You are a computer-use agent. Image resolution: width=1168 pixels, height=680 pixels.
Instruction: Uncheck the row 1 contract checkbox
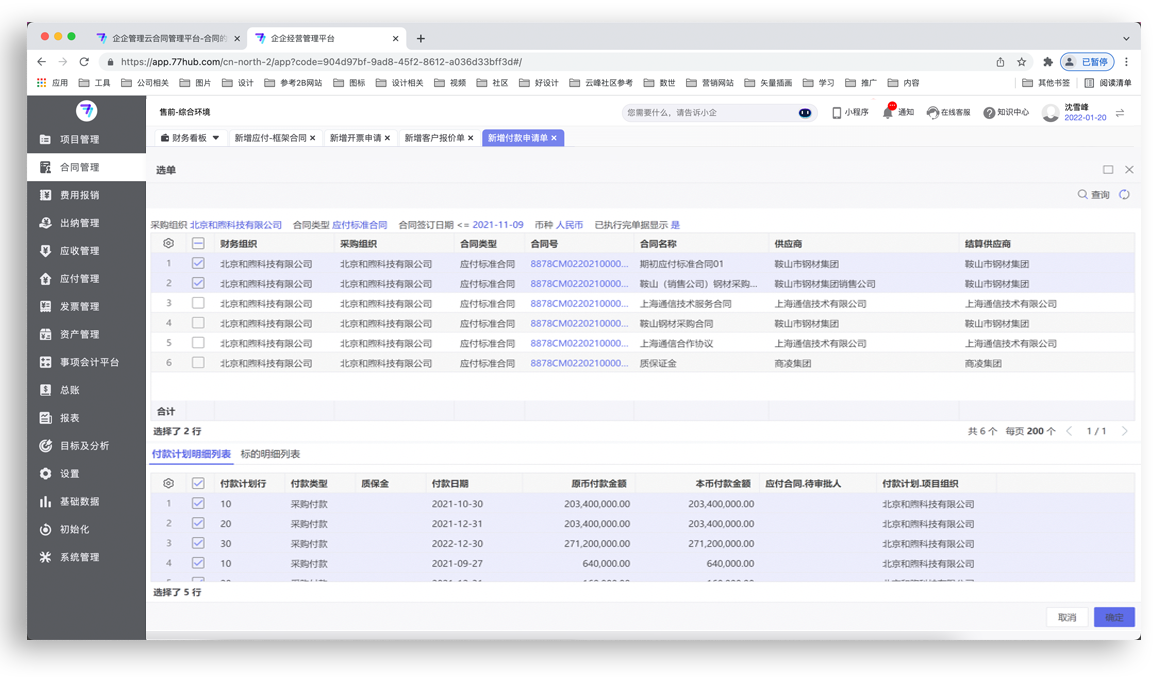198,264
